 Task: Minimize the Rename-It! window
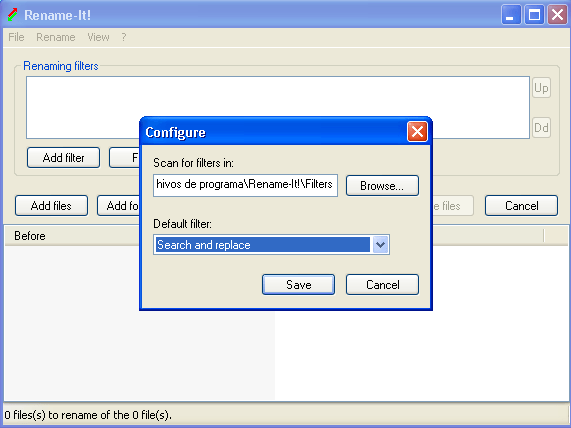[511, 15]
